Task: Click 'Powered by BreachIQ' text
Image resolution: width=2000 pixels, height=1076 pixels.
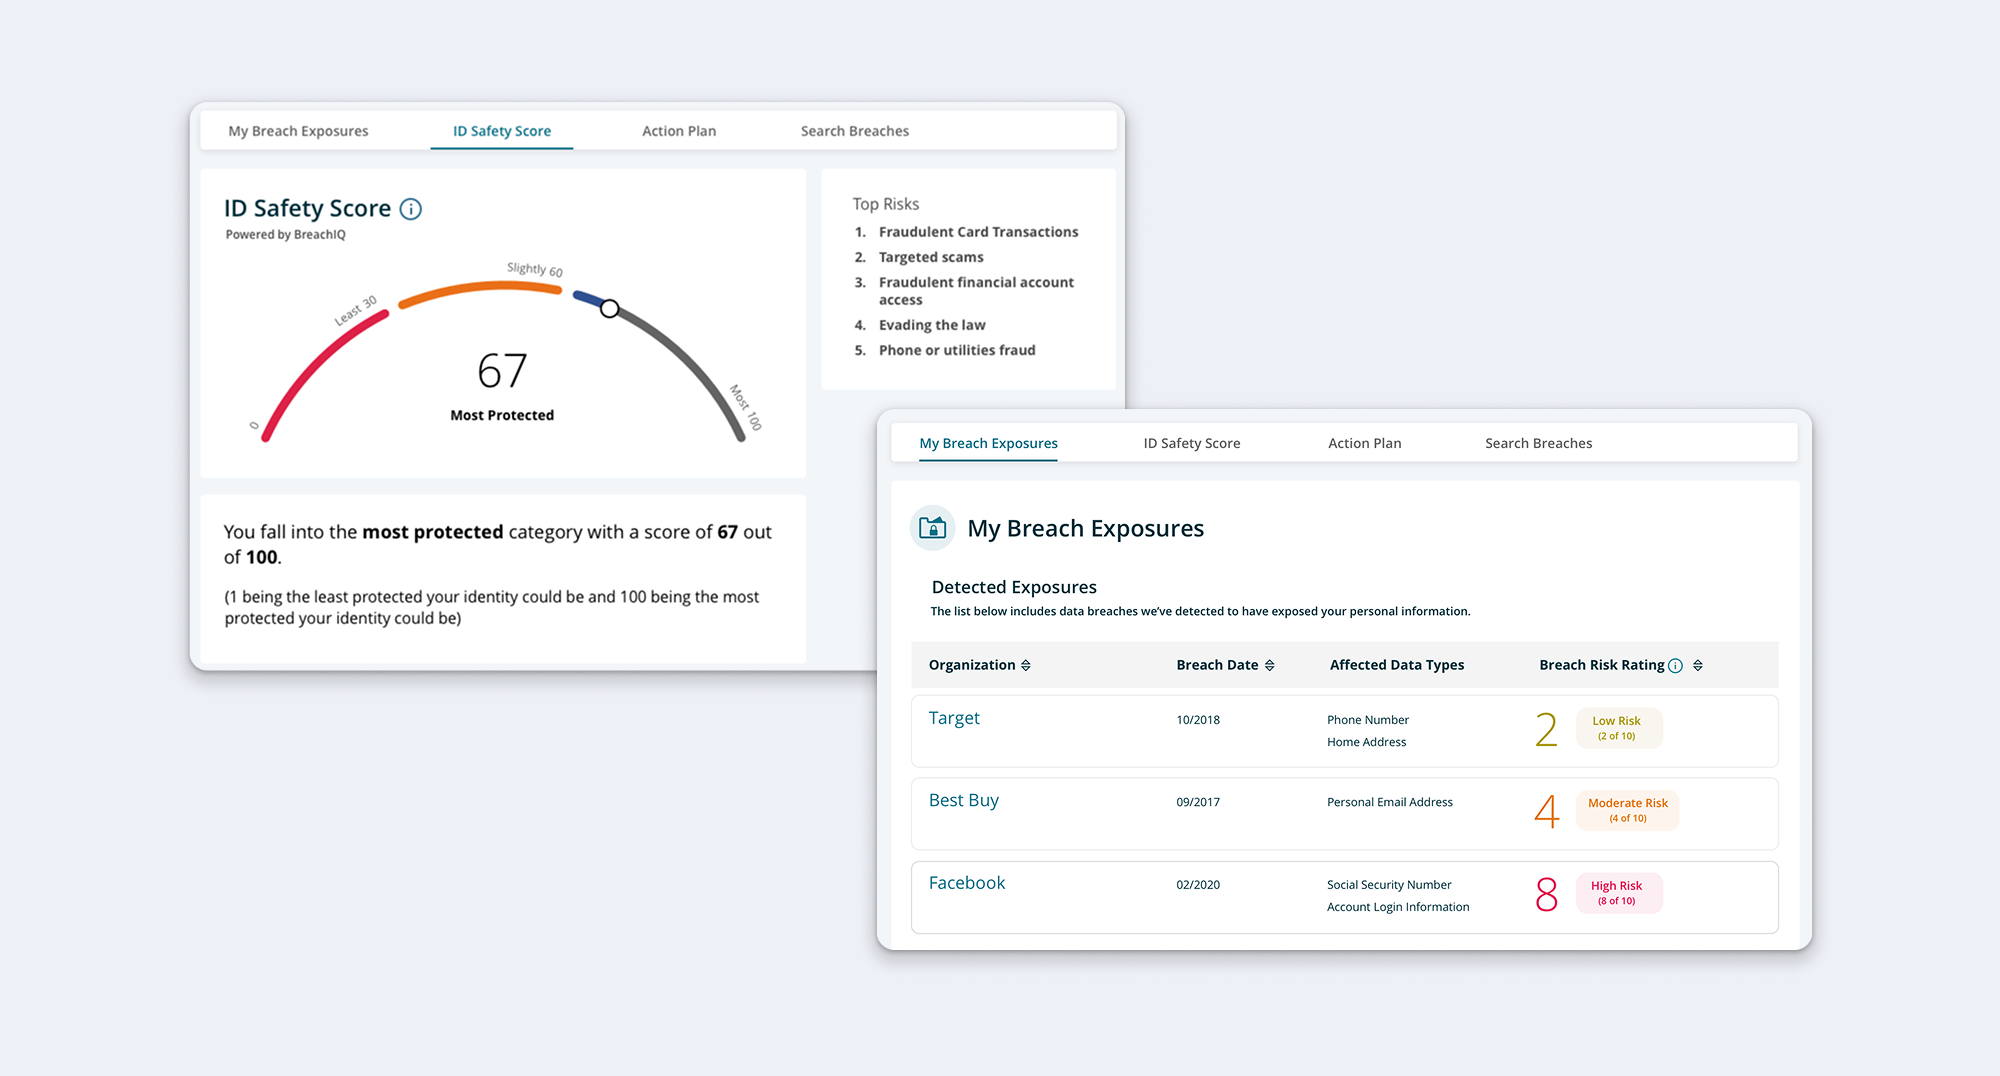Action: (x=285, y=235)
